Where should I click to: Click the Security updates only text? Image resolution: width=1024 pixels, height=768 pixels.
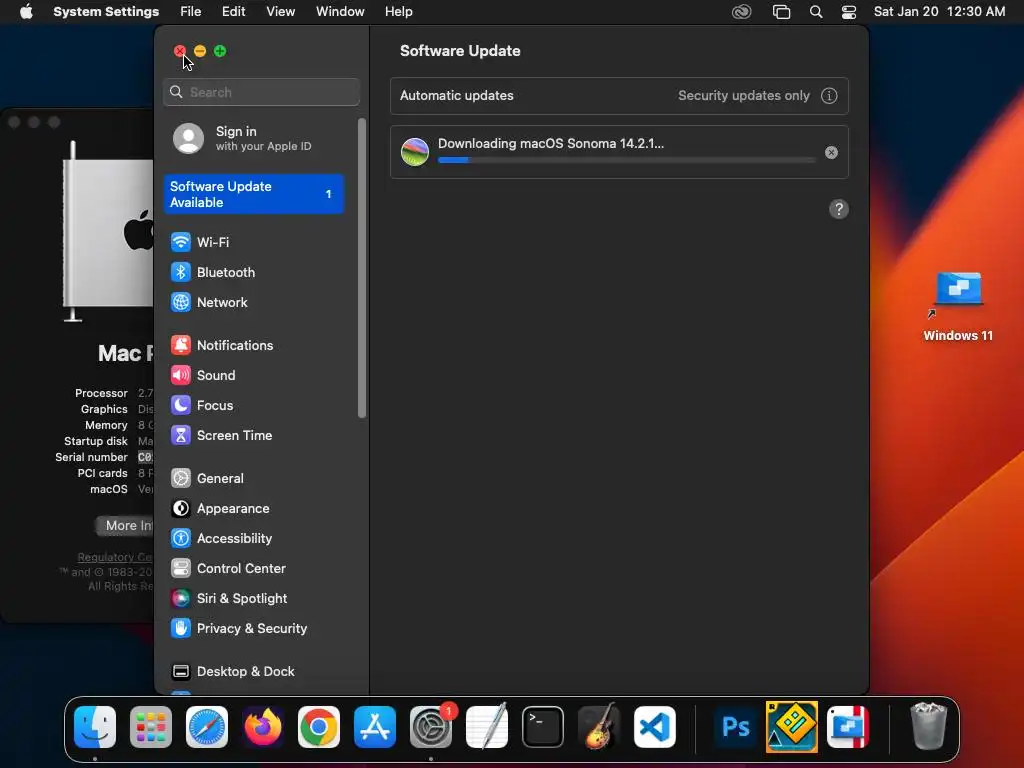[744, 96]
